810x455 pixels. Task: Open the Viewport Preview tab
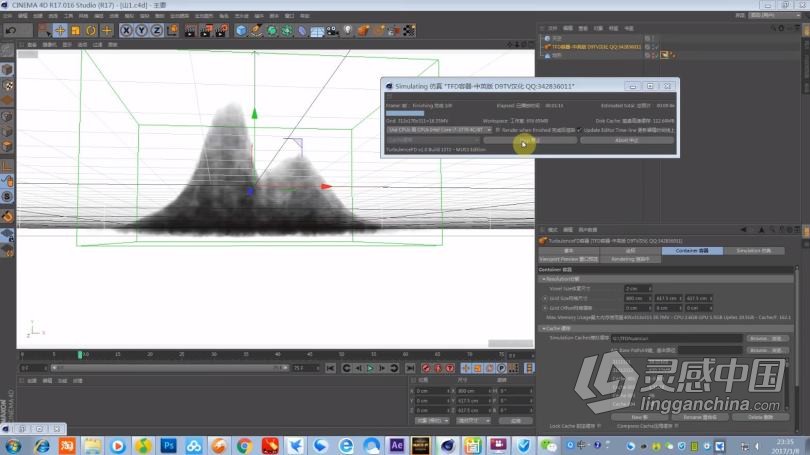click(x=569, y=259)
